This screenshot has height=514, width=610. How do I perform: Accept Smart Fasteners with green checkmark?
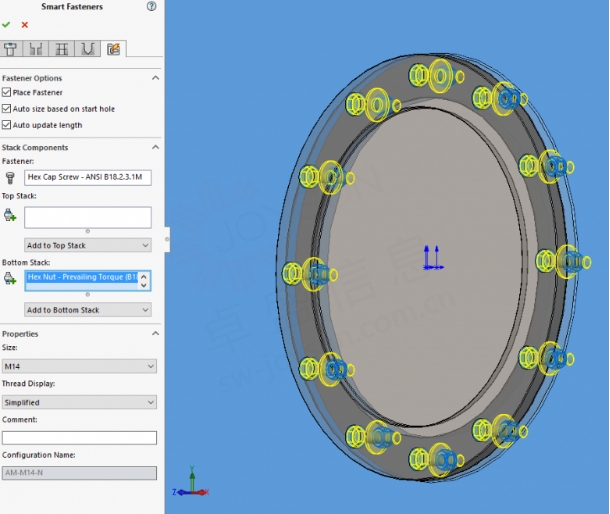[x=6, y=25]
